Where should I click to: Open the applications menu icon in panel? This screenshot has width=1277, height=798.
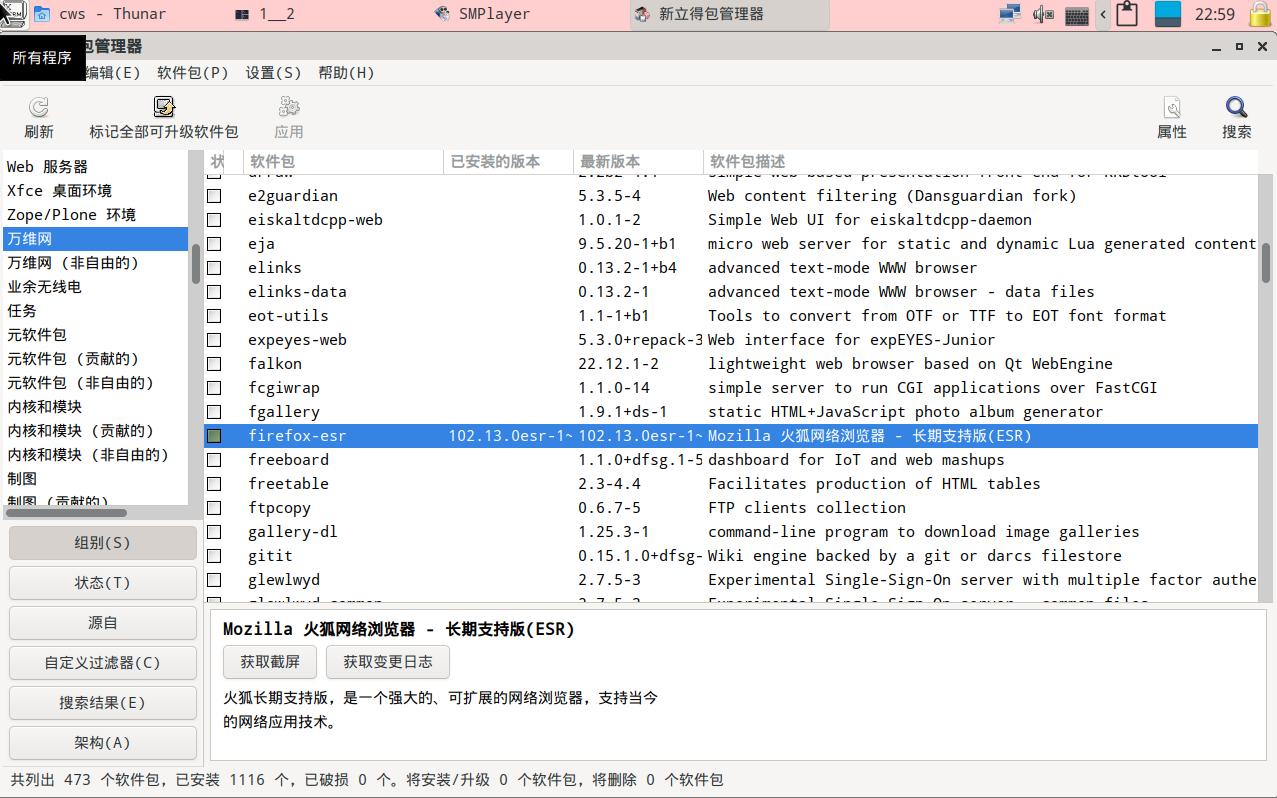click(13, 14)
